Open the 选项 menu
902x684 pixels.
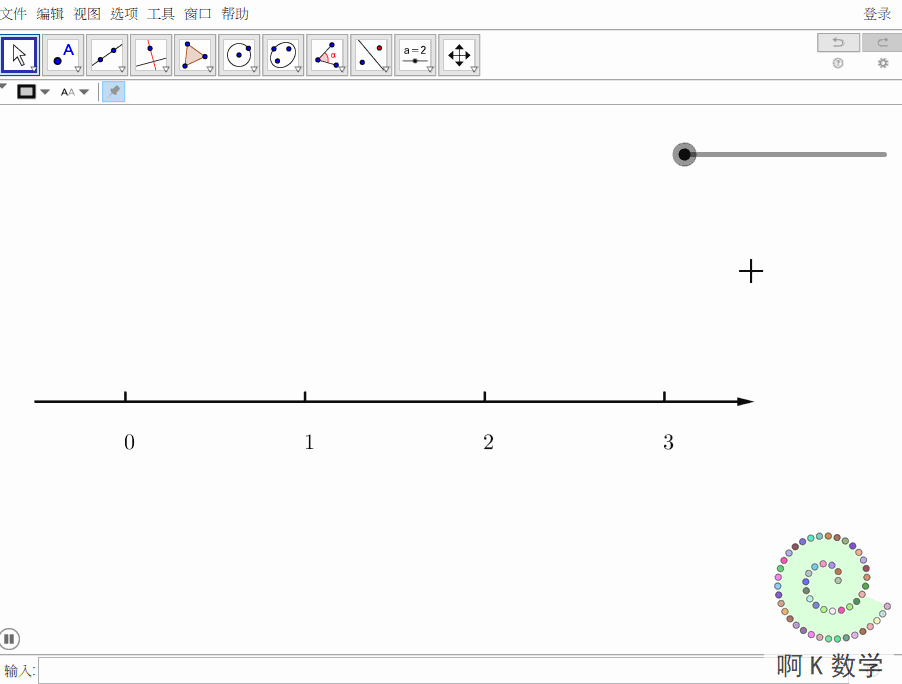(x=124, y=14)
